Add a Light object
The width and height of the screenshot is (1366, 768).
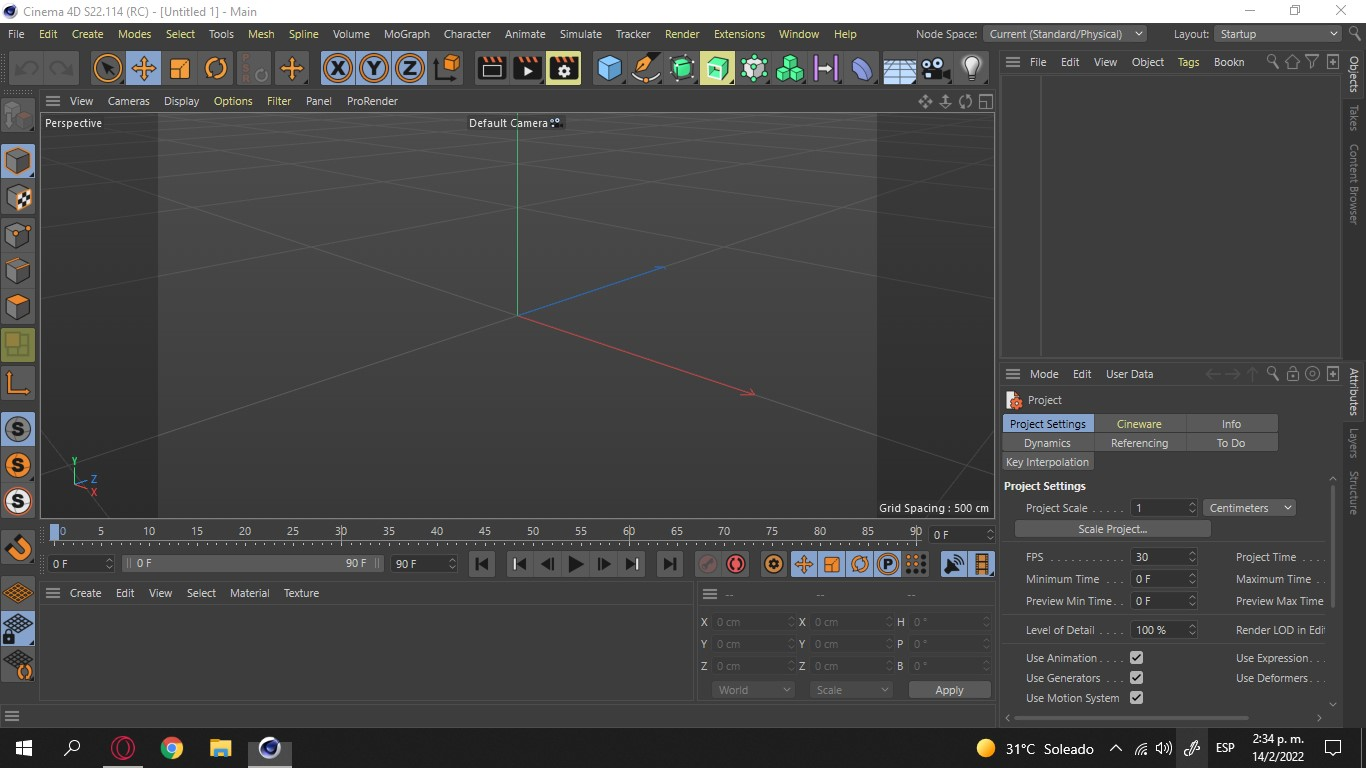pos(971,68)
